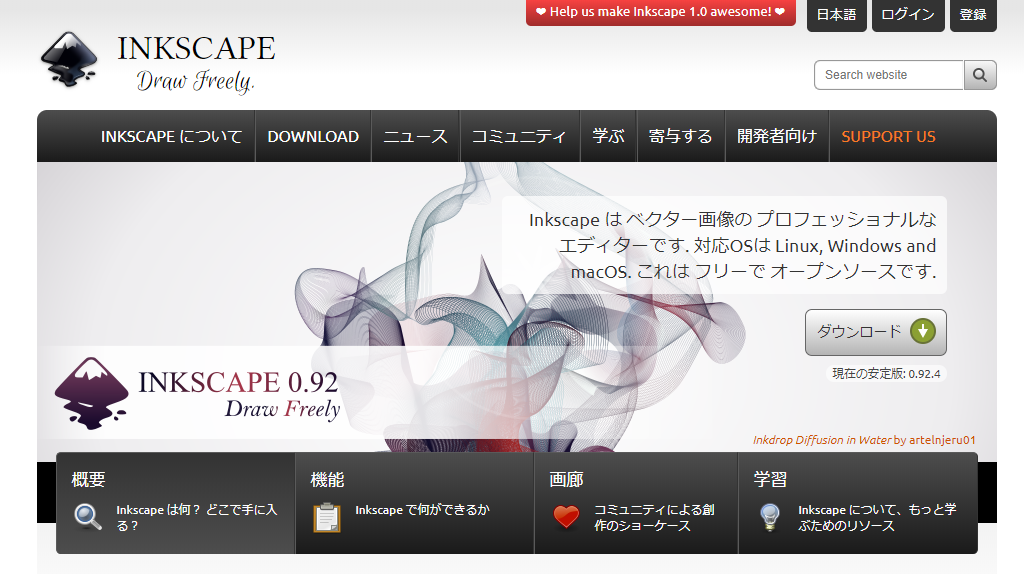Open the 日本語 language selector
The height and width of the screenshot is (574, 1024).
point(836,15)
